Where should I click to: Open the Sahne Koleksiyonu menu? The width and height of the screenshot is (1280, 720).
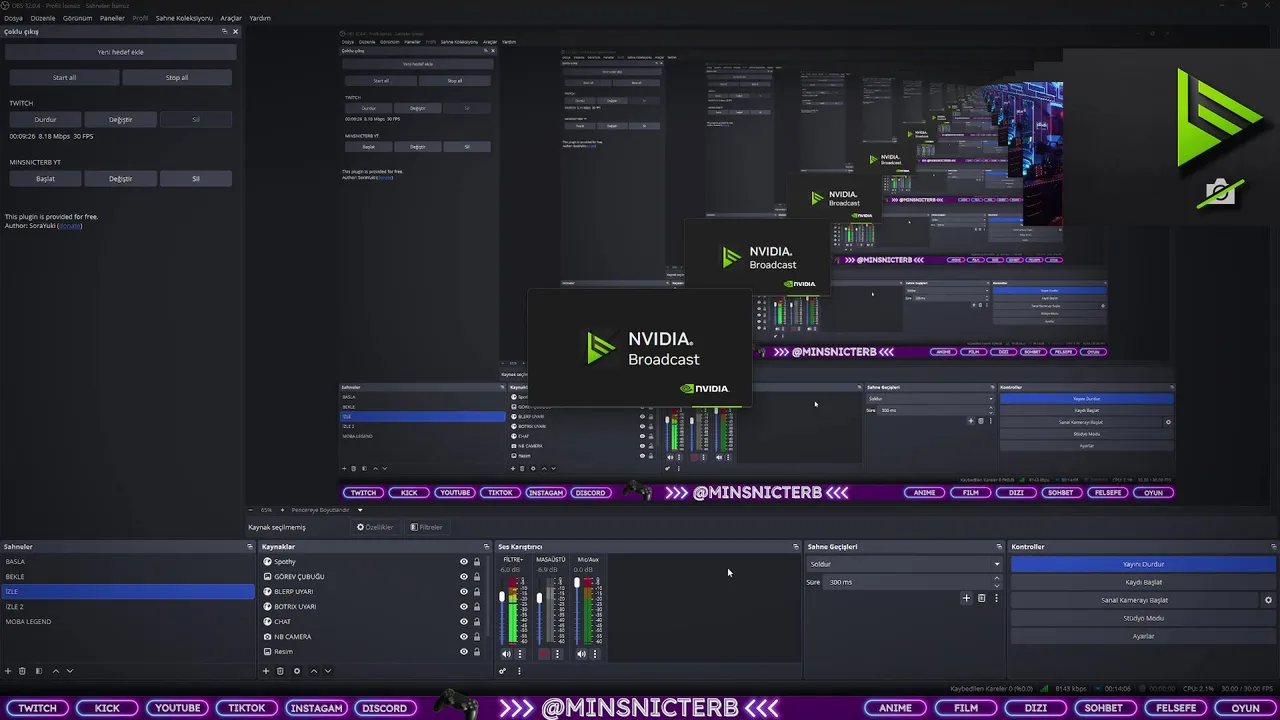click(x=184, y=18)
